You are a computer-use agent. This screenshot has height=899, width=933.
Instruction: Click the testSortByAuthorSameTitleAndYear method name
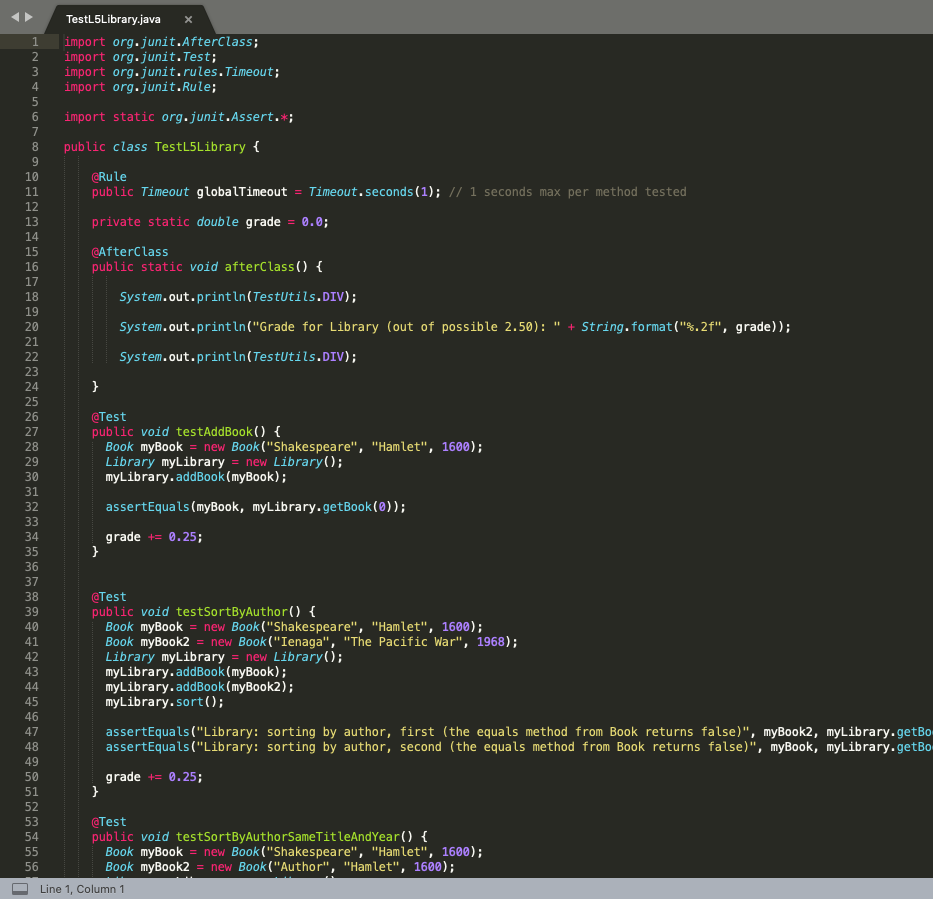(x=288, y=837)
